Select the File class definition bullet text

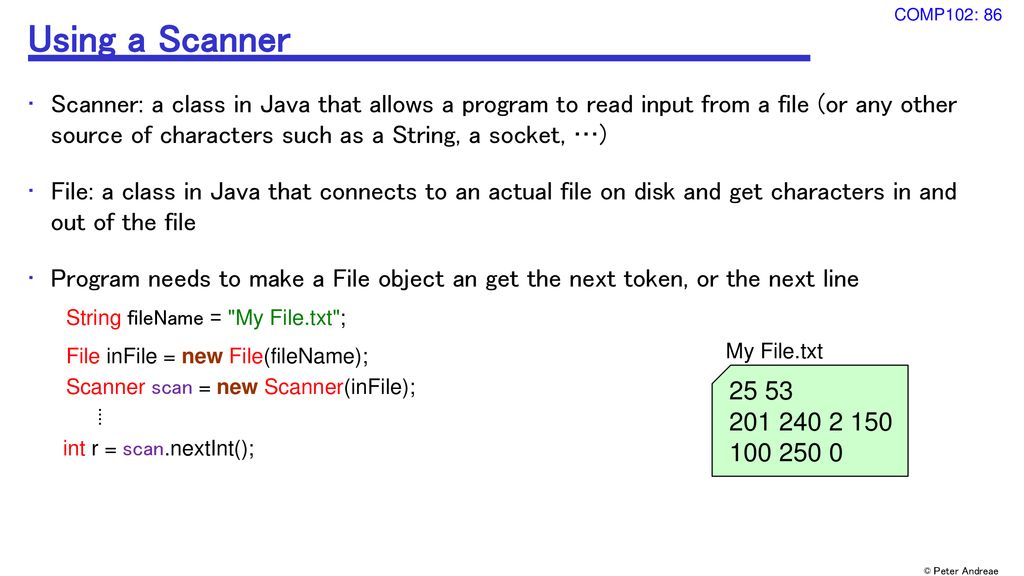[503, 207]
